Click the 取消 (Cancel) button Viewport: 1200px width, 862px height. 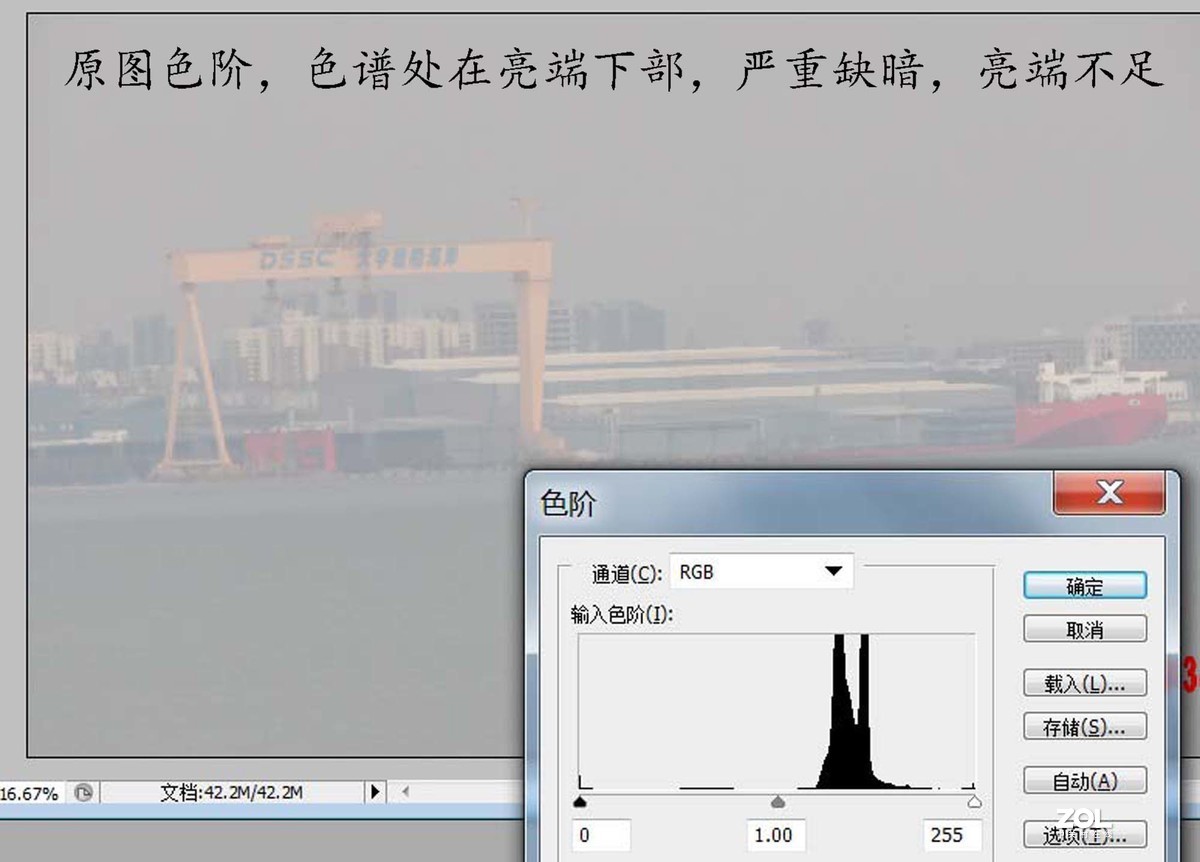tap(1084, 628)
